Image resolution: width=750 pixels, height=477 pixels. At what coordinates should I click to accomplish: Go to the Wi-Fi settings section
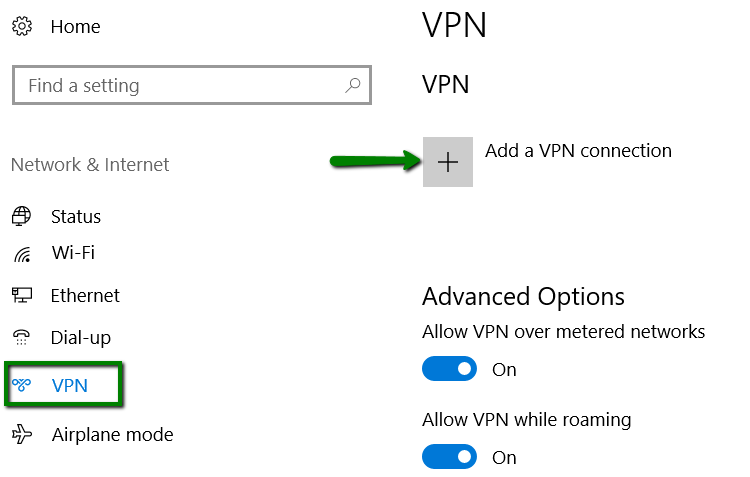73,253
